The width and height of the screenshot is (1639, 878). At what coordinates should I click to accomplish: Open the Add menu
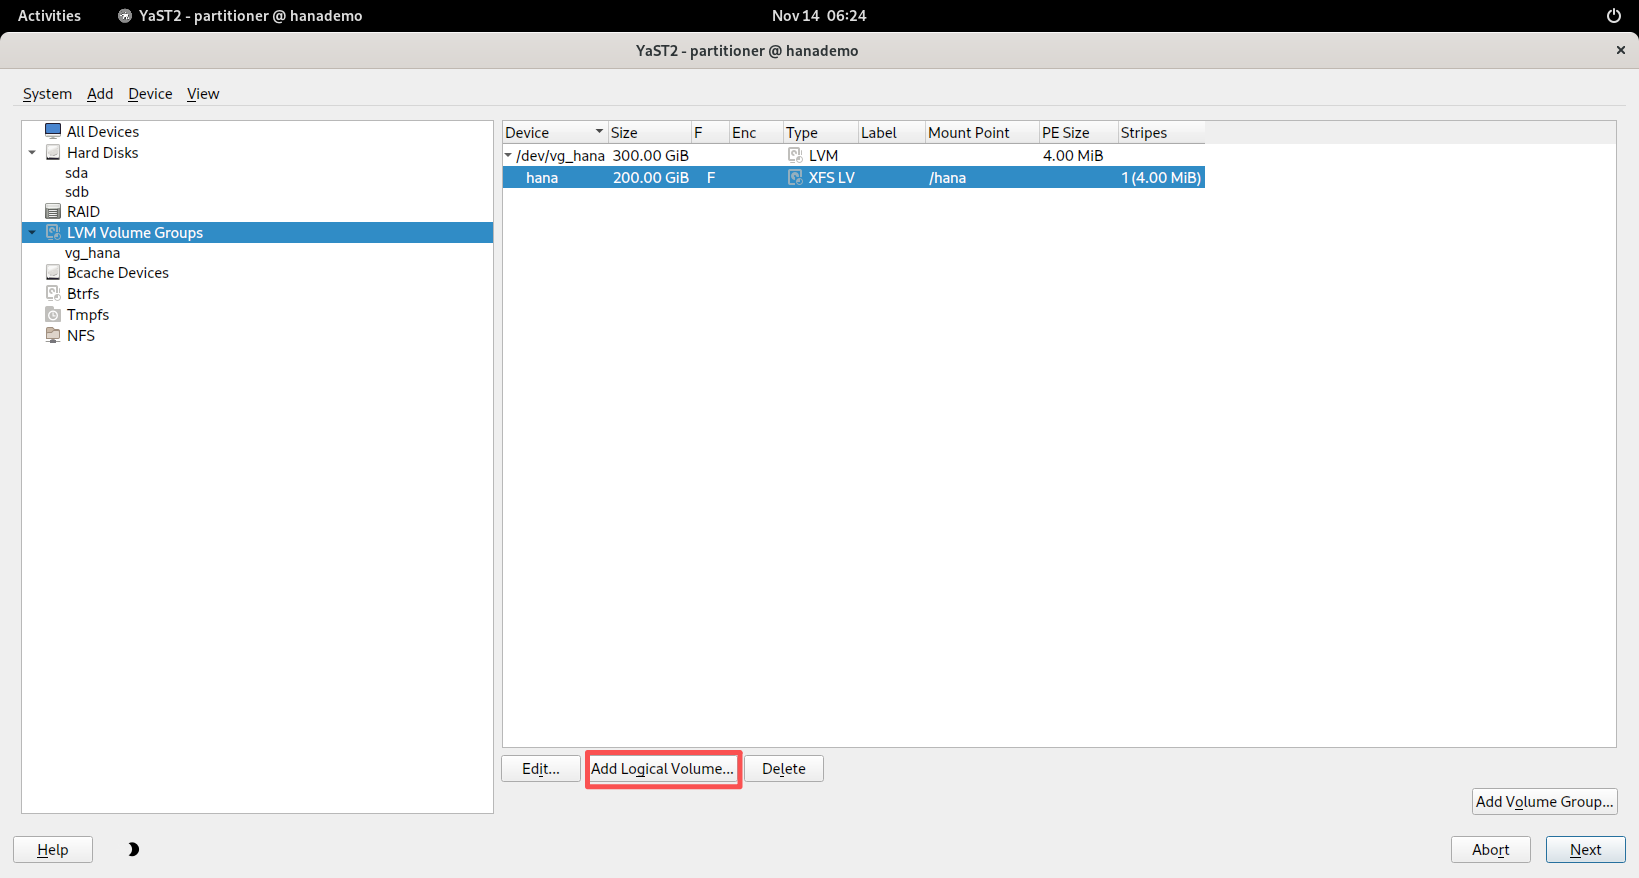click(100, 94)
